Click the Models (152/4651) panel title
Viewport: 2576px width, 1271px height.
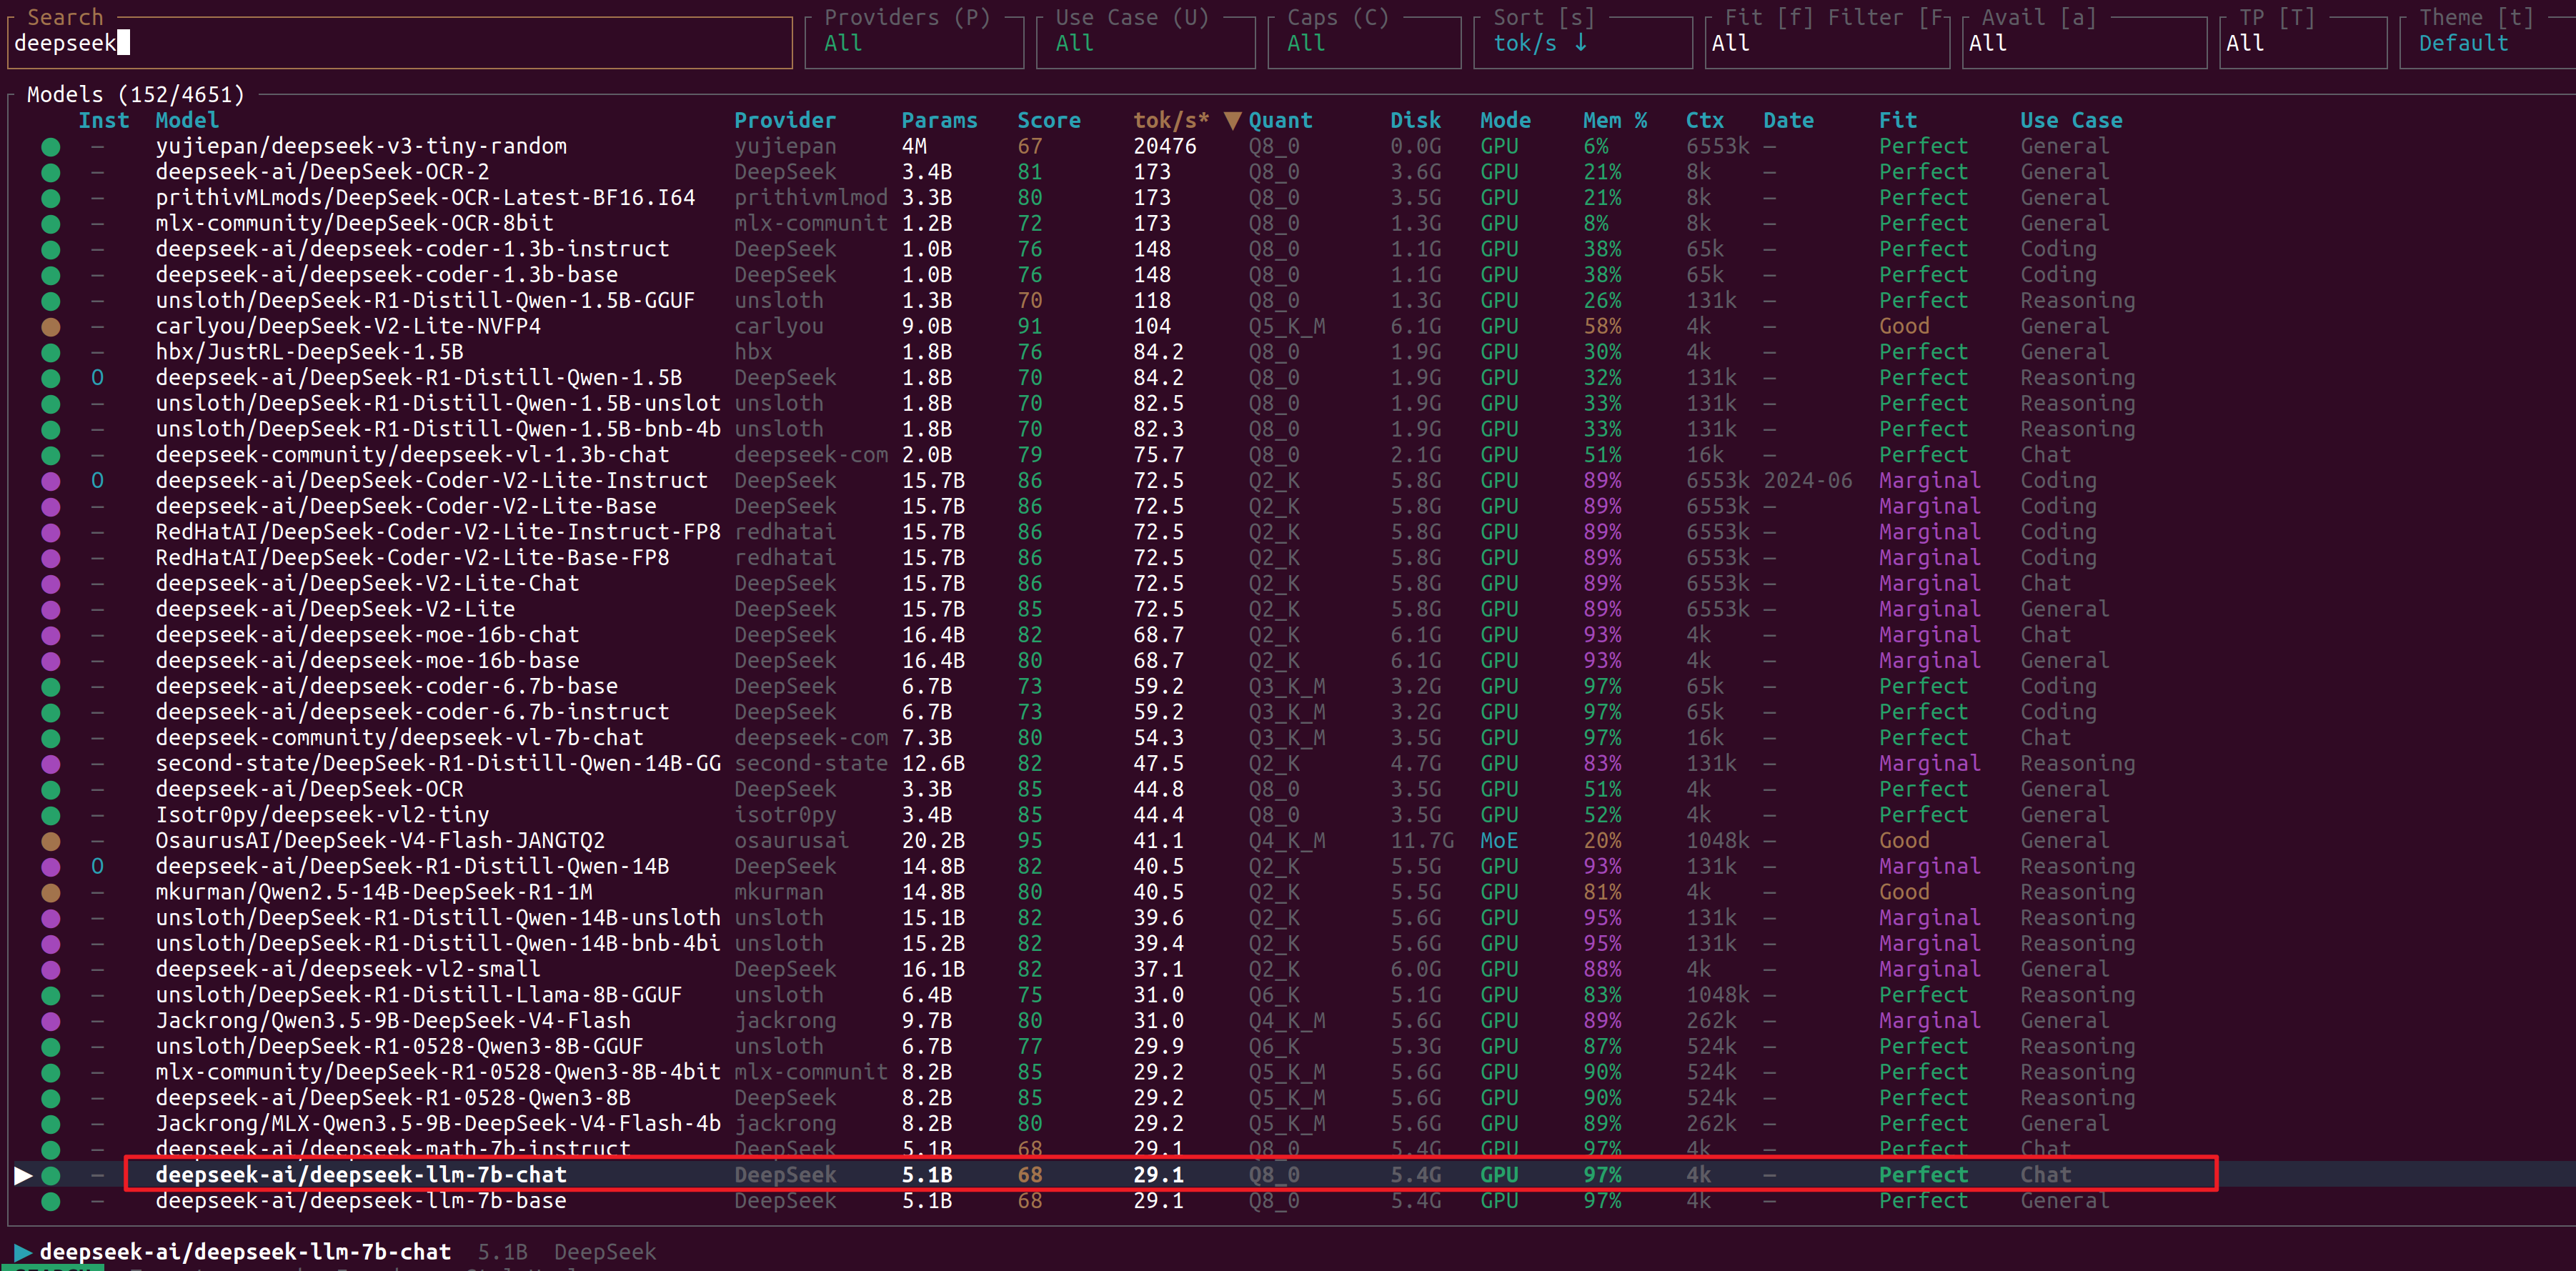135,95
